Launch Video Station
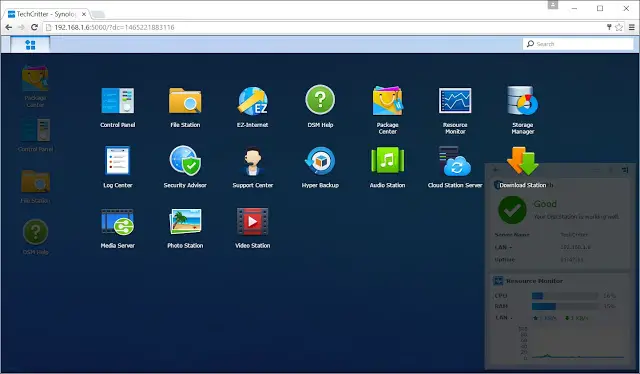 (253, 228)
